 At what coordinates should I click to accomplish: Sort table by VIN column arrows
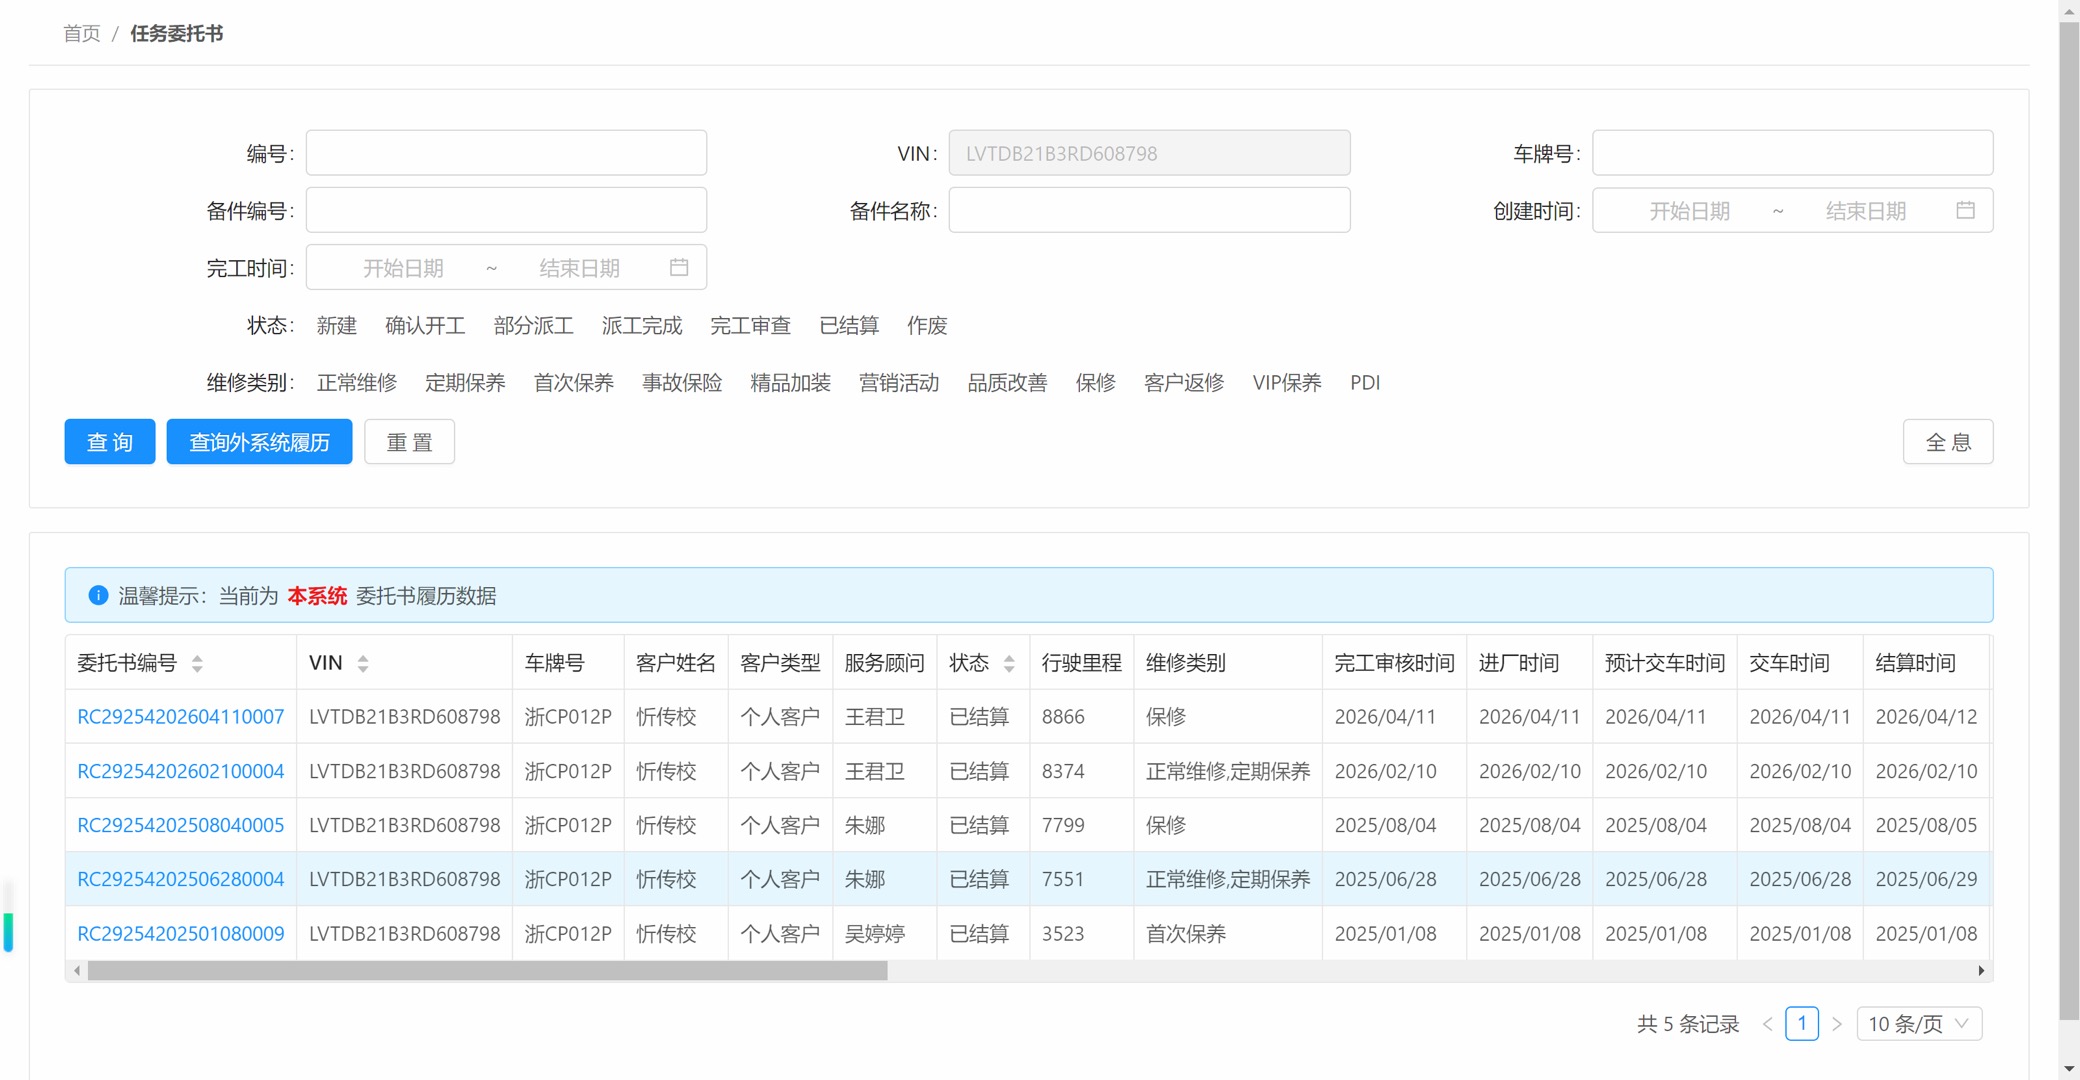(x=363, y=663)
